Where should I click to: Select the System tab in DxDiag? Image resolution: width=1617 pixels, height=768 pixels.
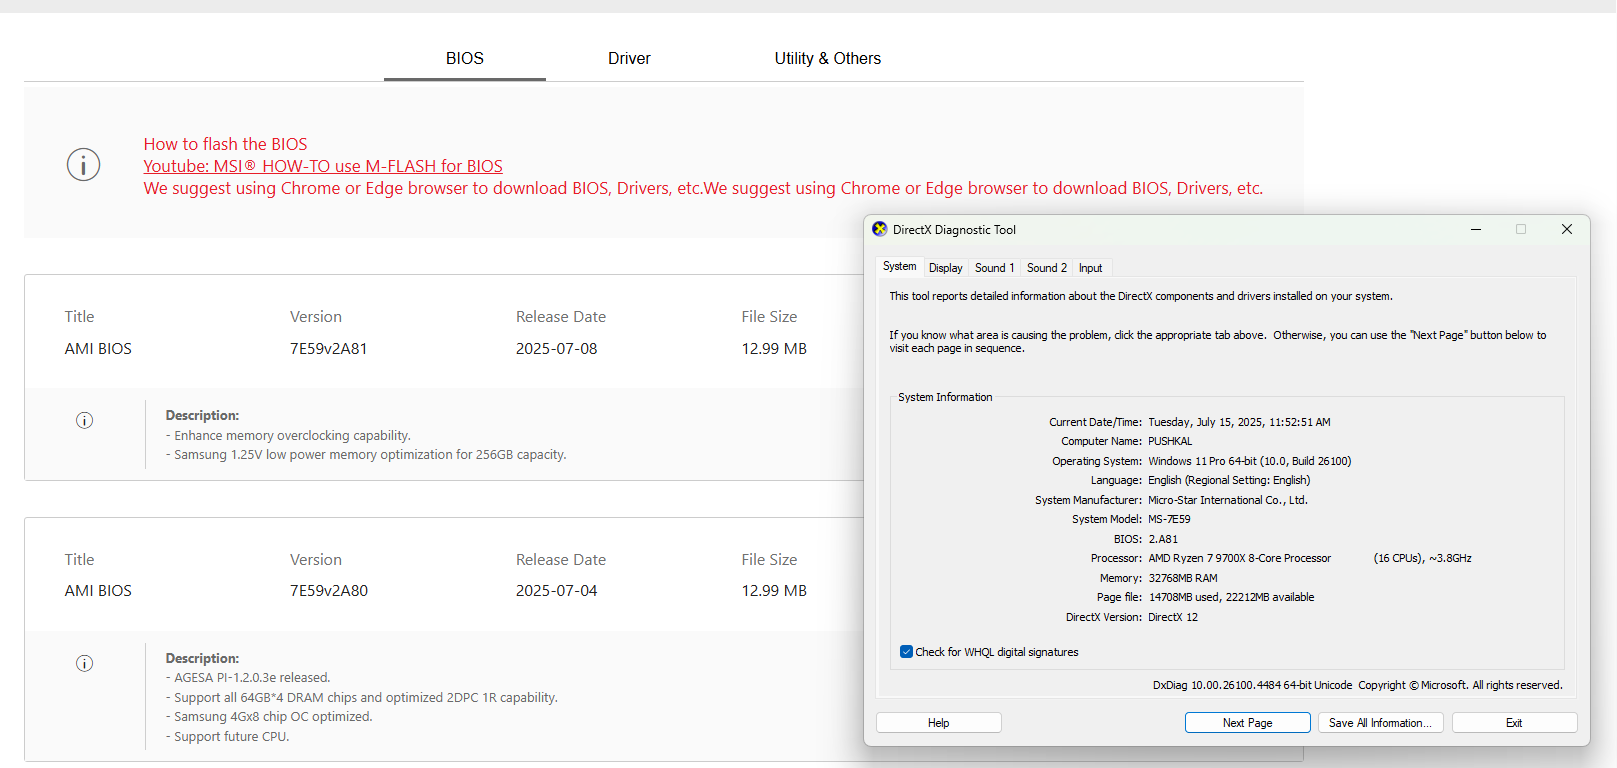tap(899, 267)
